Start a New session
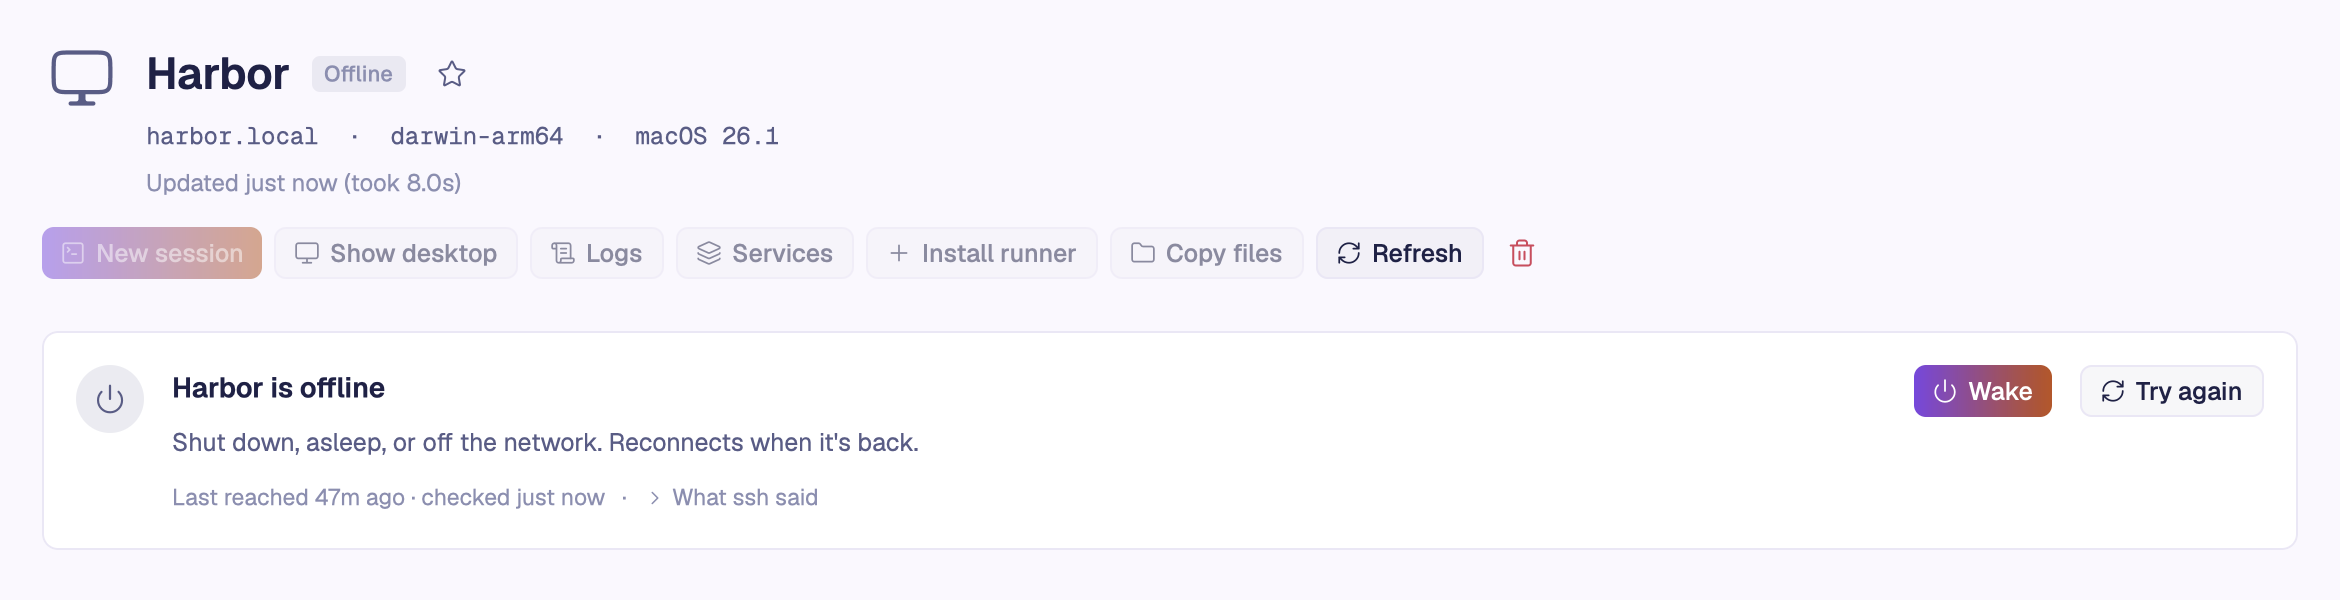 152,253
